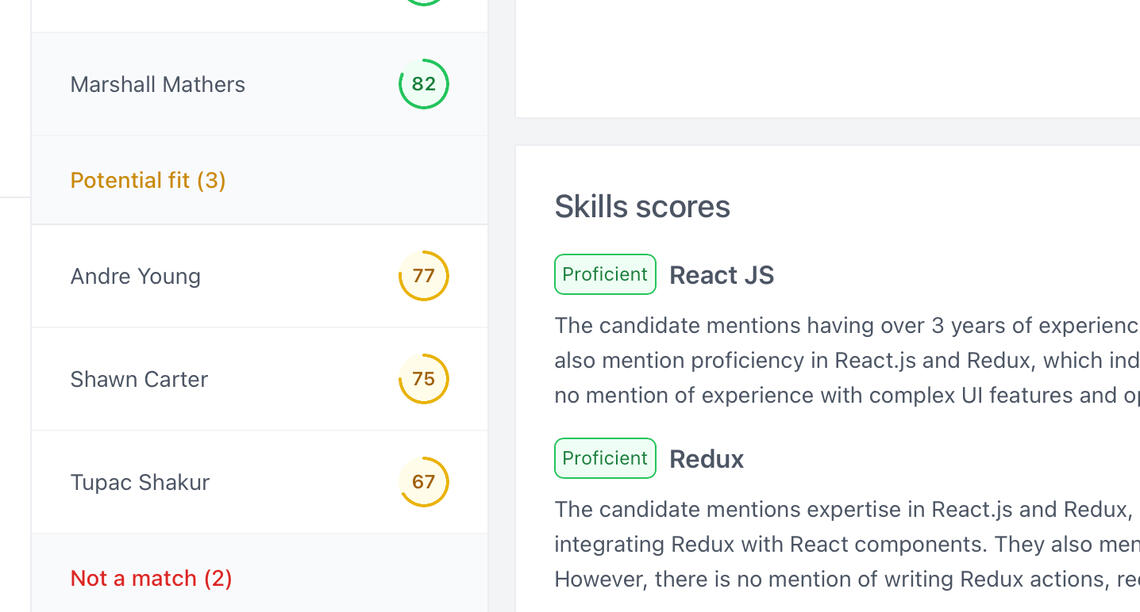Click the Redux skill title
1140x612 pixels.
coord(707,459)
